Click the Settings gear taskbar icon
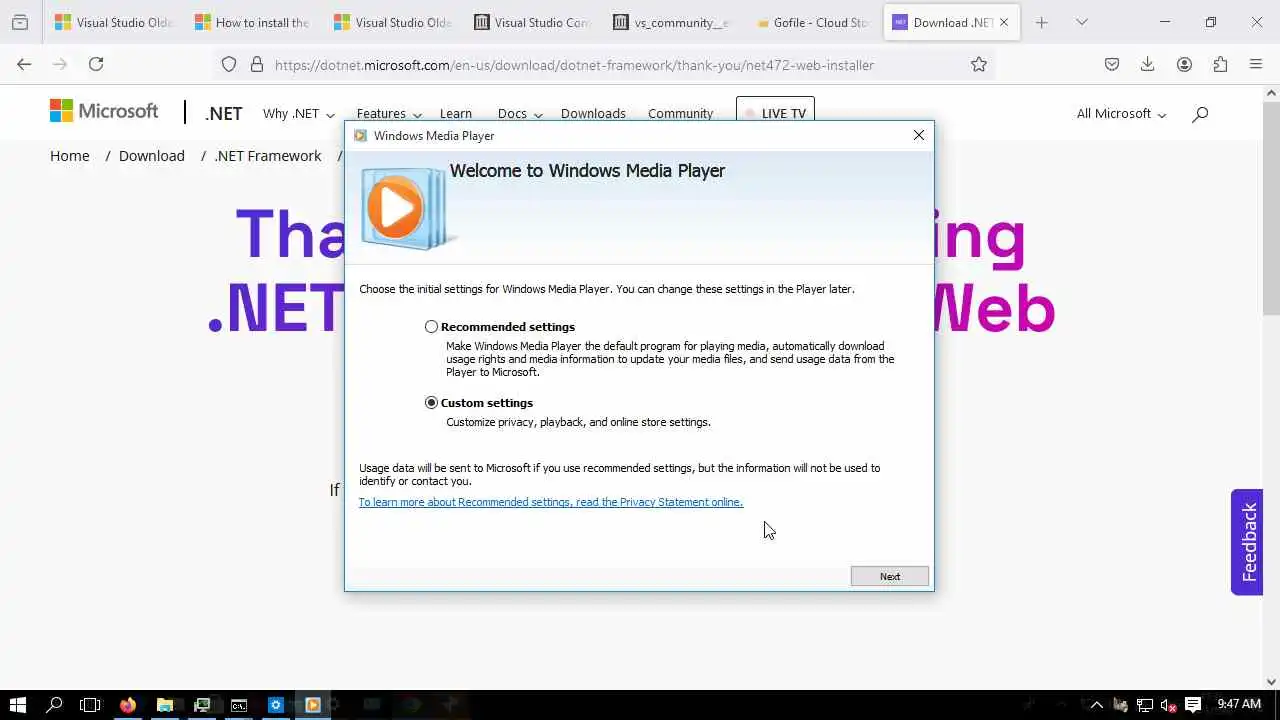 point(276,705)
